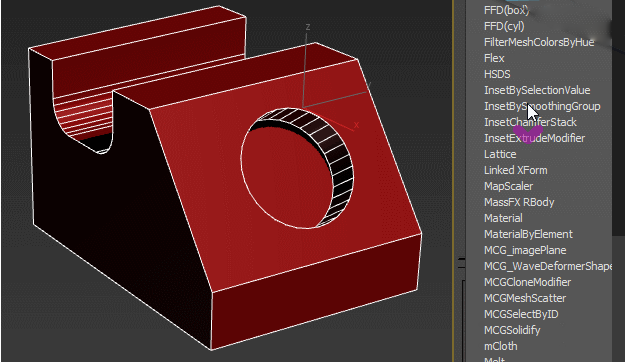Choose the MCG_imagePlane modifier
Image resolution: width=625 pixels, height=362 pixels.
click(525, 250)
